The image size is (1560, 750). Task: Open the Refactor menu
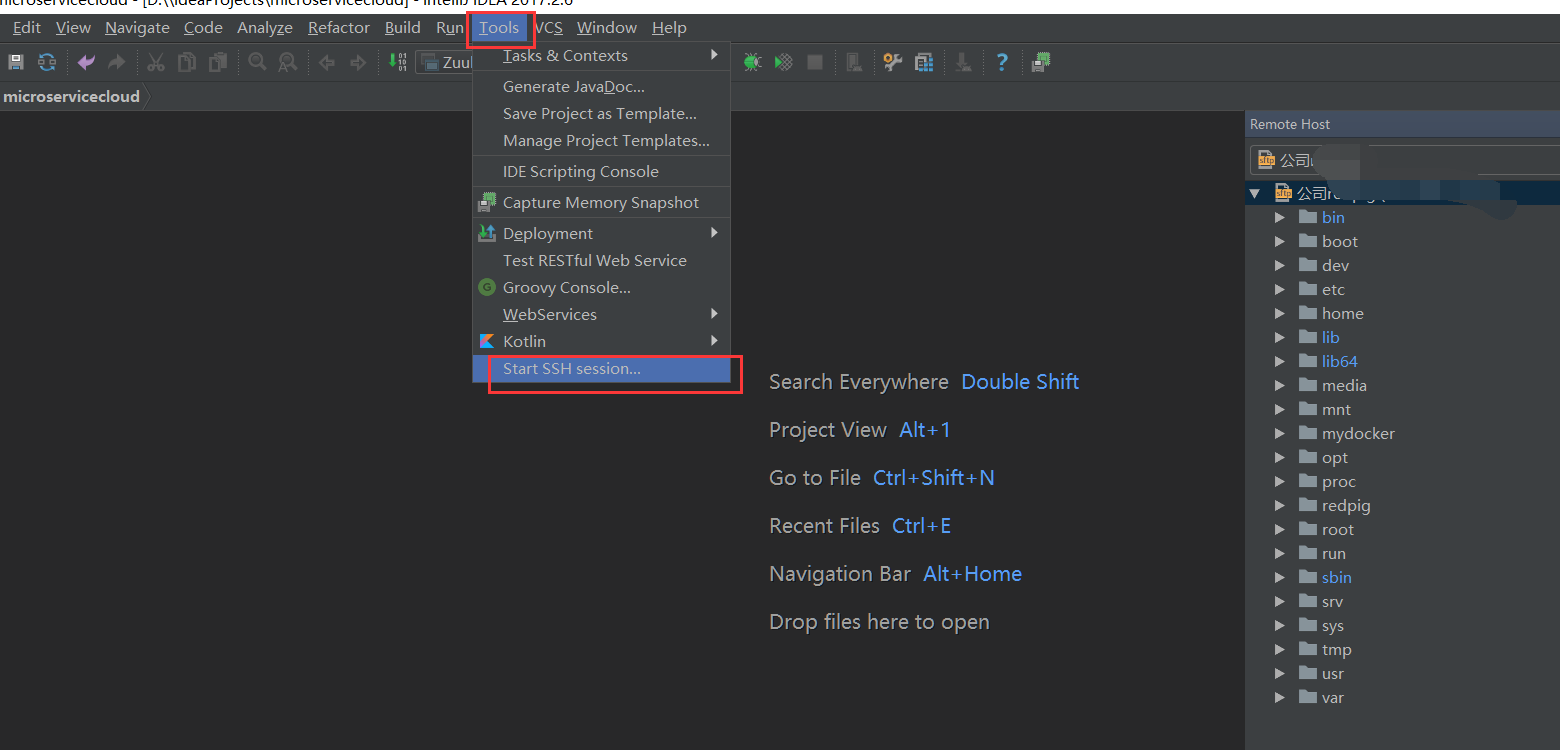tap(339, 27)
